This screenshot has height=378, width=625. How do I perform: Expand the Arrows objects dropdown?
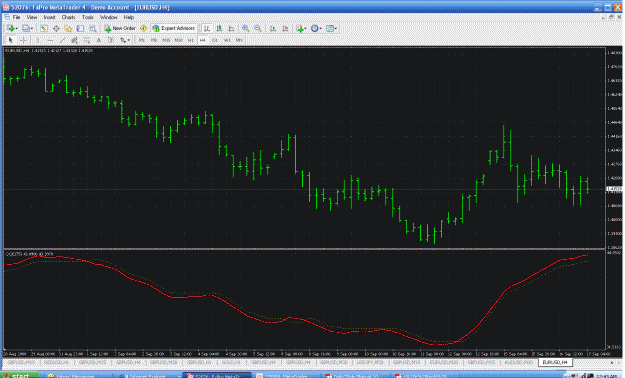point(129,40)
